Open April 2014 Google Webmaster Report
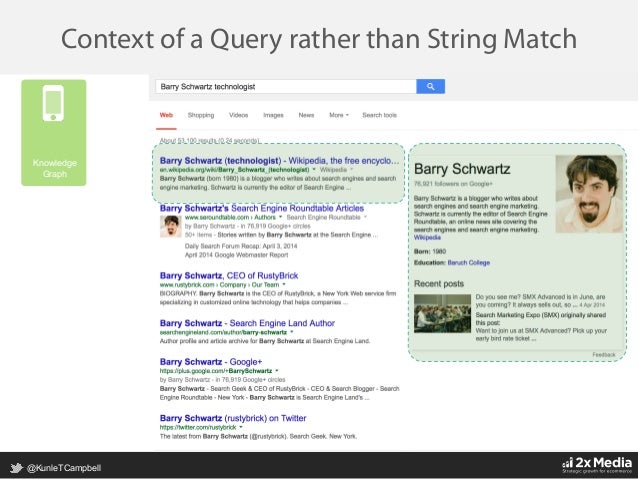The width and height of the screenshot is (638, 479). point(236,255)
